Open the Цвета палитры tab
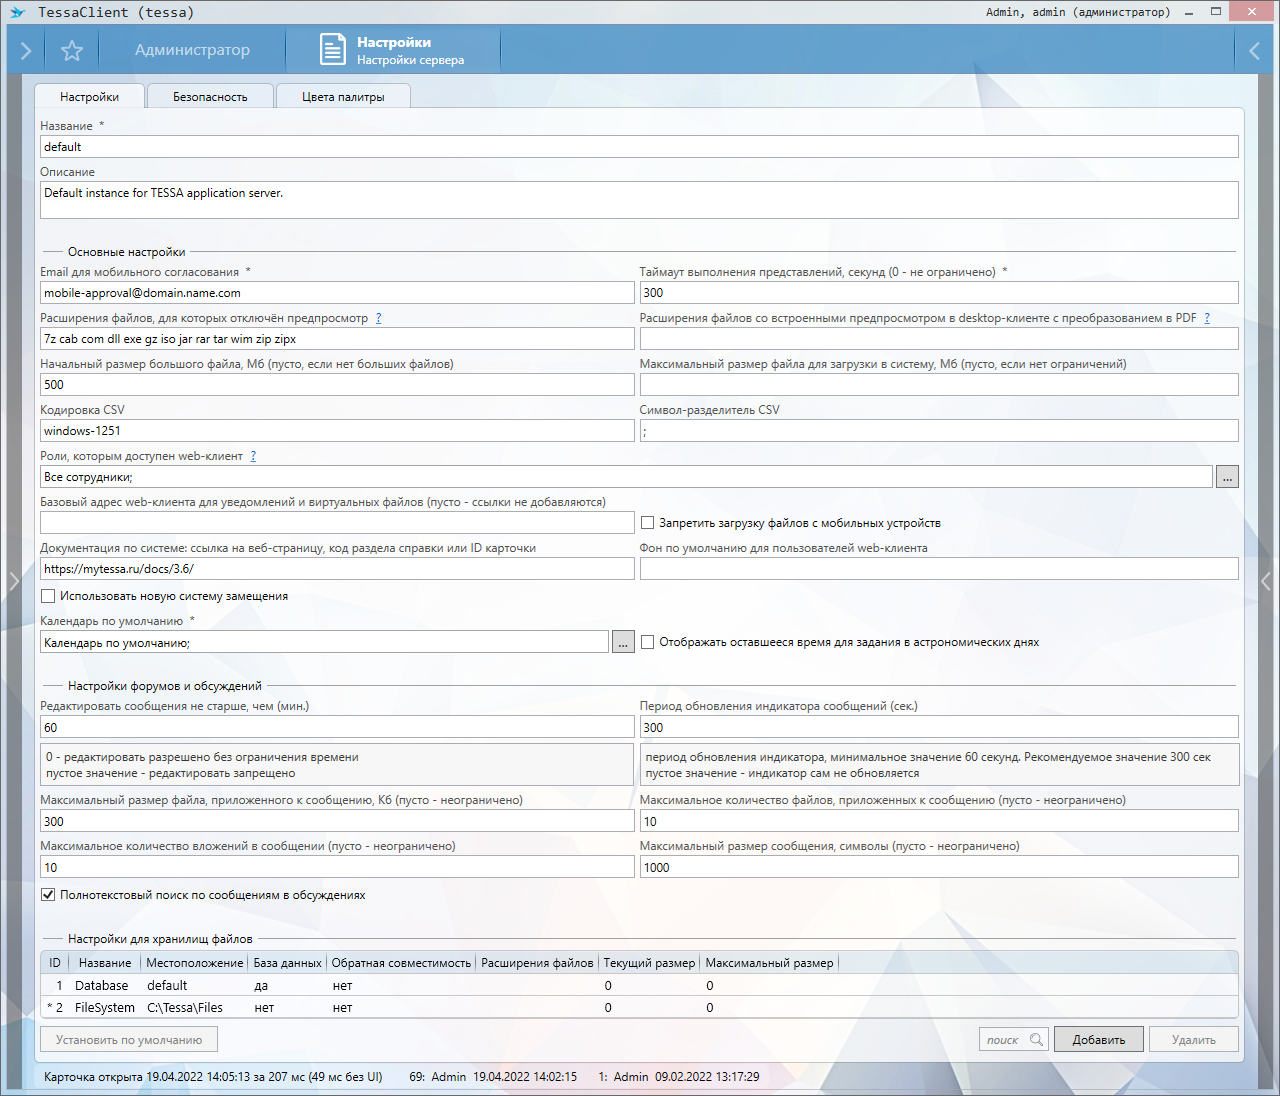Screen dimensions: 1280x1096 coord(343,97)
